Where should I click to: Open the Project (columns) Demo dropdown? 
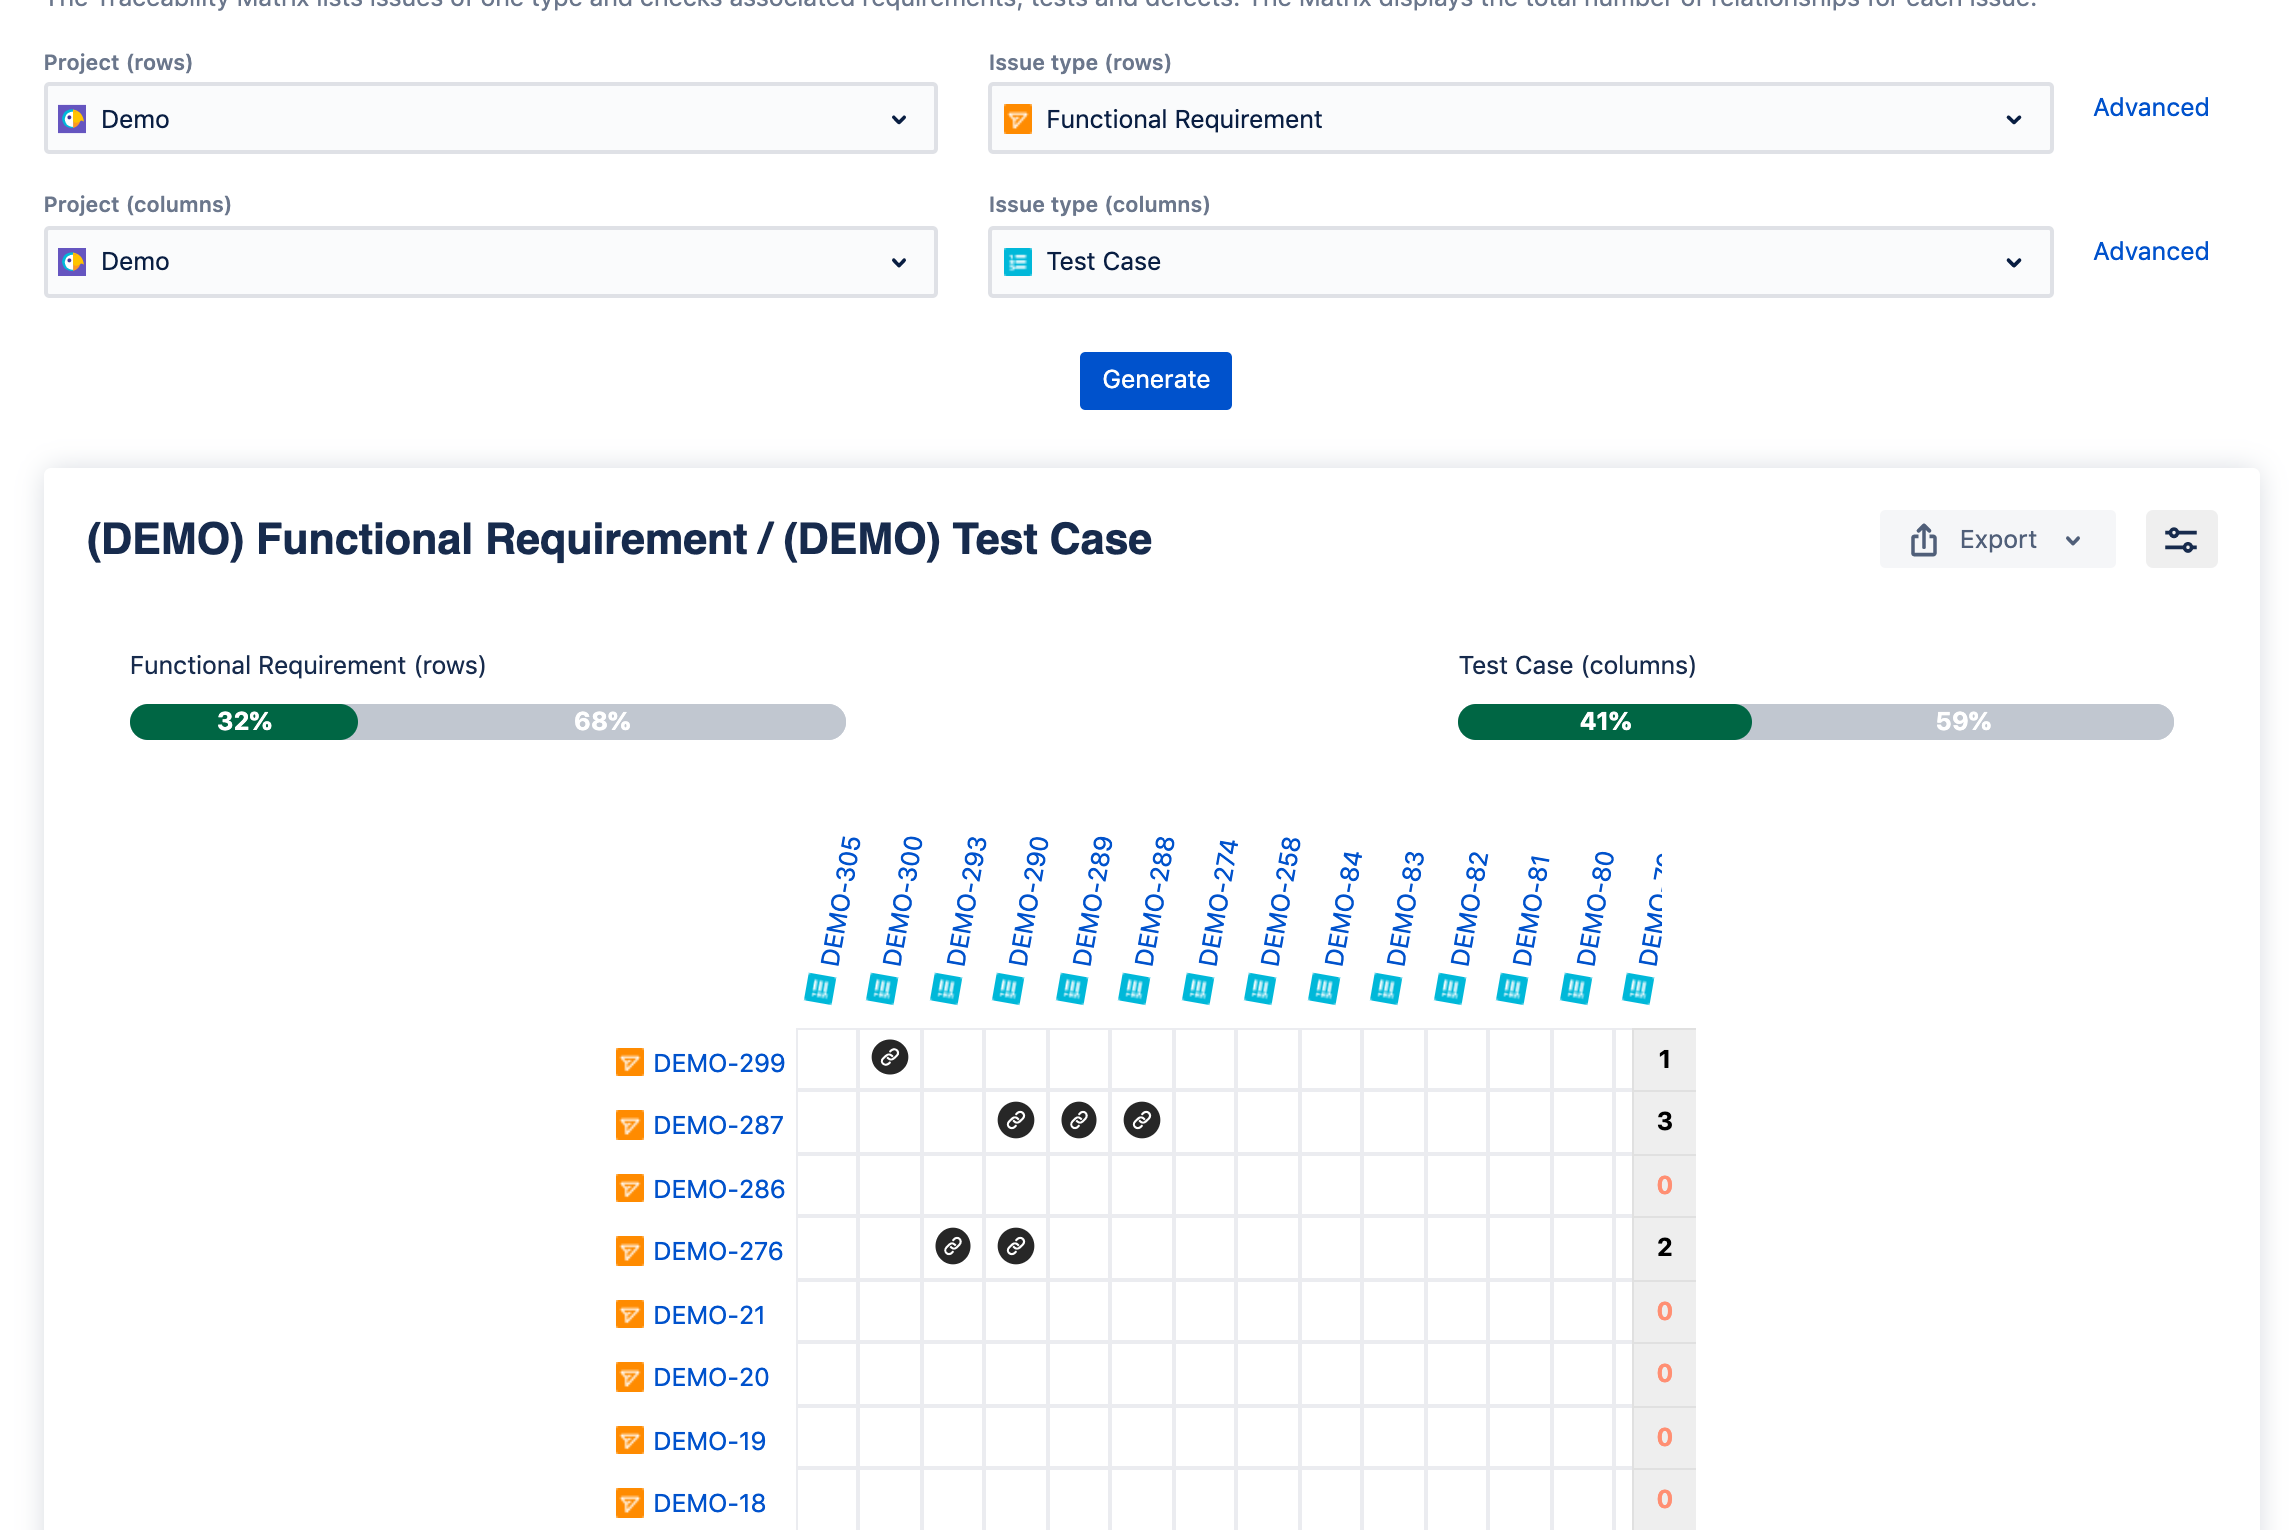pos(490,262)
